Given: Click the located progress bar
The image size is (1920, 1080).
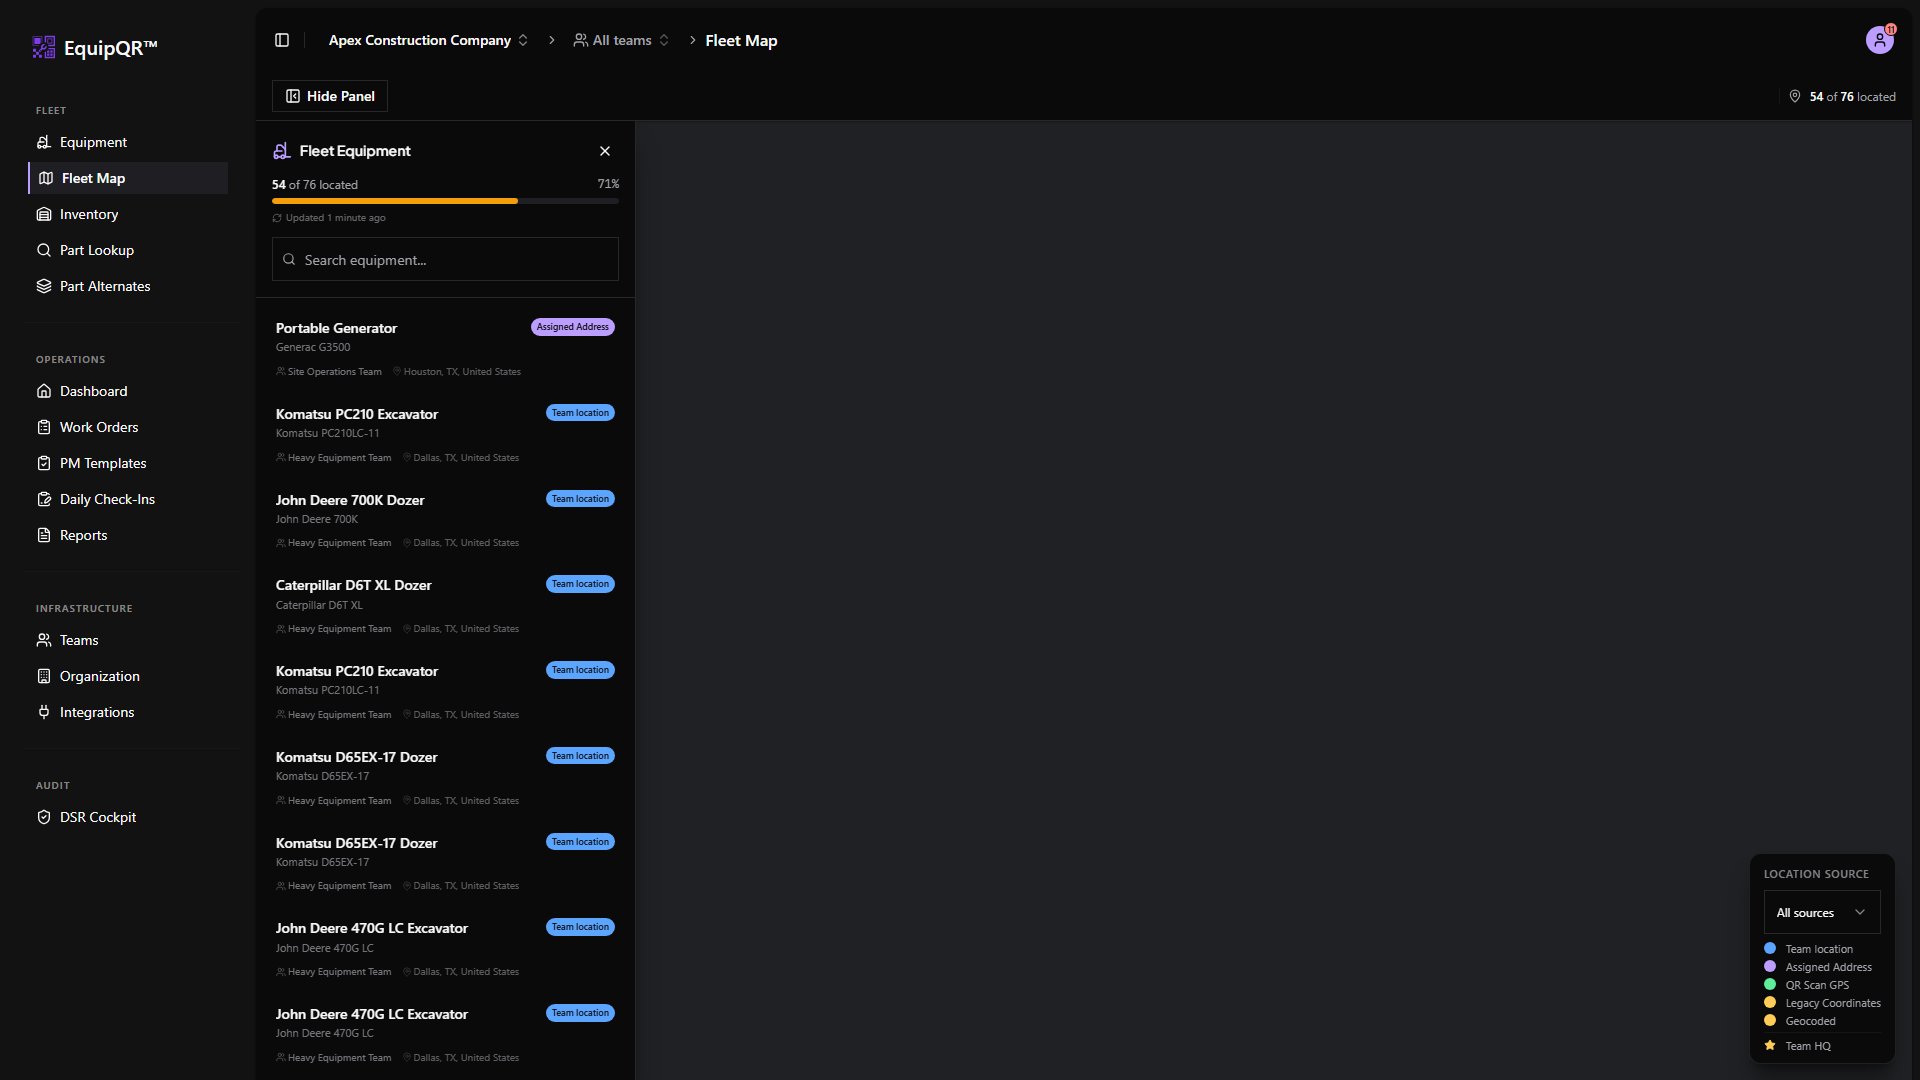Looking at the screenshot, I should pyautogui.click(x=445, y=201).
